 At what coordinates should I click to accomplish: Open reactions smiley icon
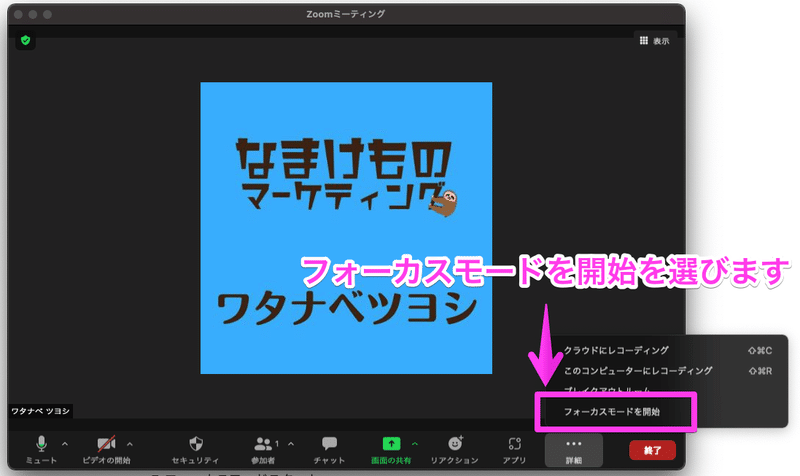(x=455, y=443)
